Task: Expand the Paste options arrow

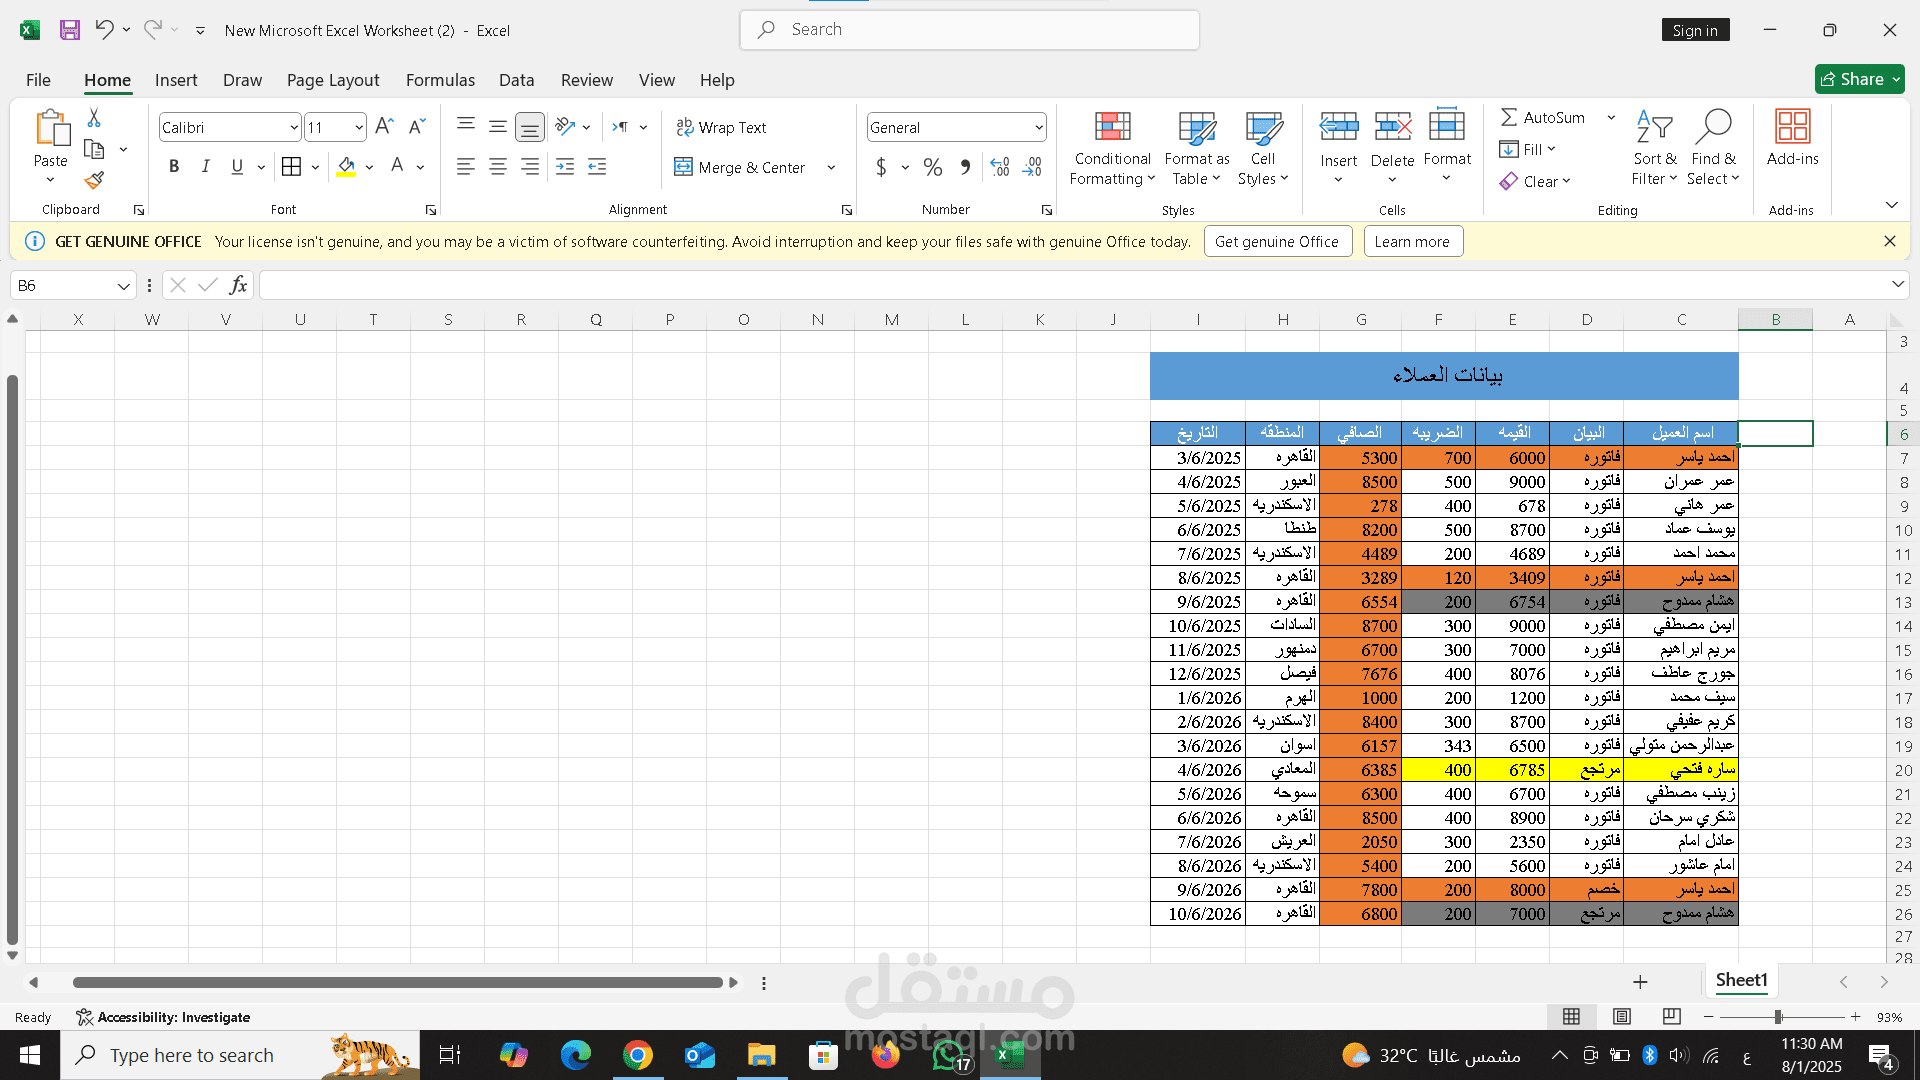Action: 50,180
